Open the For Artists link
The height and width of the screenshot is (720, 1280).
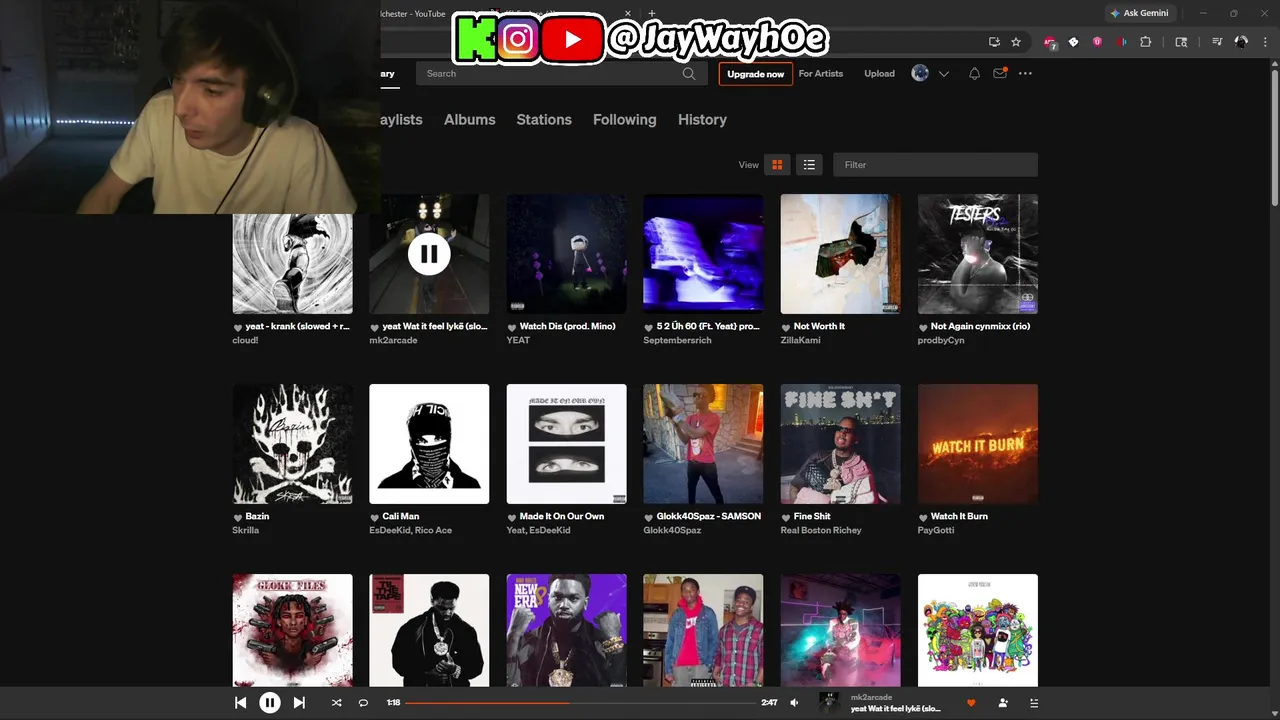(x=821, y=74)
